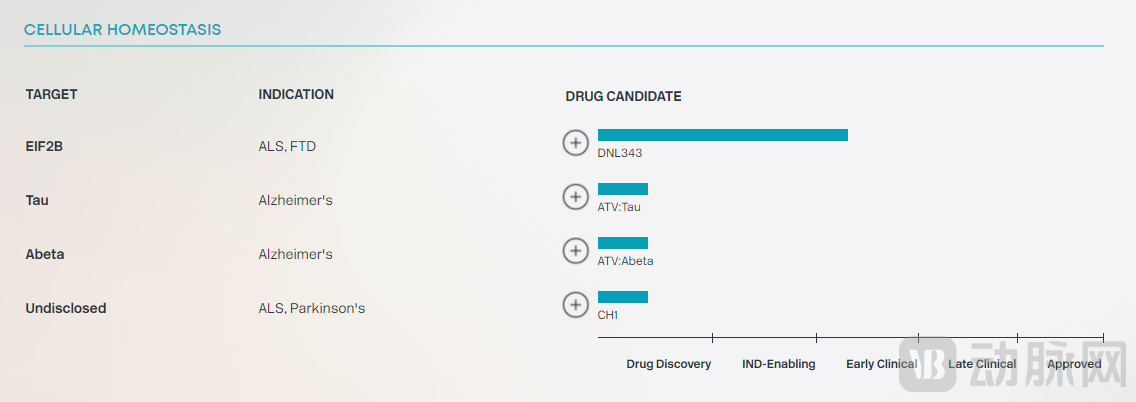
Task: Expand the ATV:Abeta plus icon
Action: 575,250
